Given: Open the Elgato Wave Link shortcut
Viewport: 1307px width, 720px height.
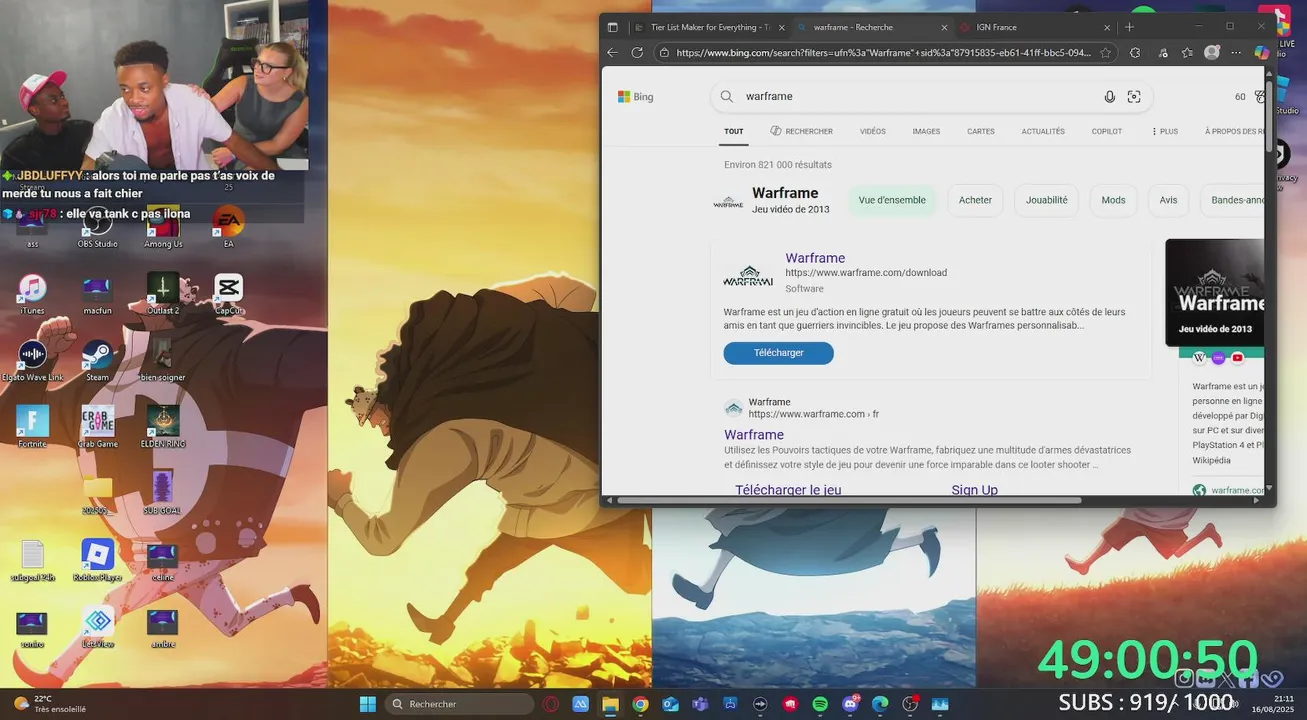Looking at the screenshot, I should 32,361.
